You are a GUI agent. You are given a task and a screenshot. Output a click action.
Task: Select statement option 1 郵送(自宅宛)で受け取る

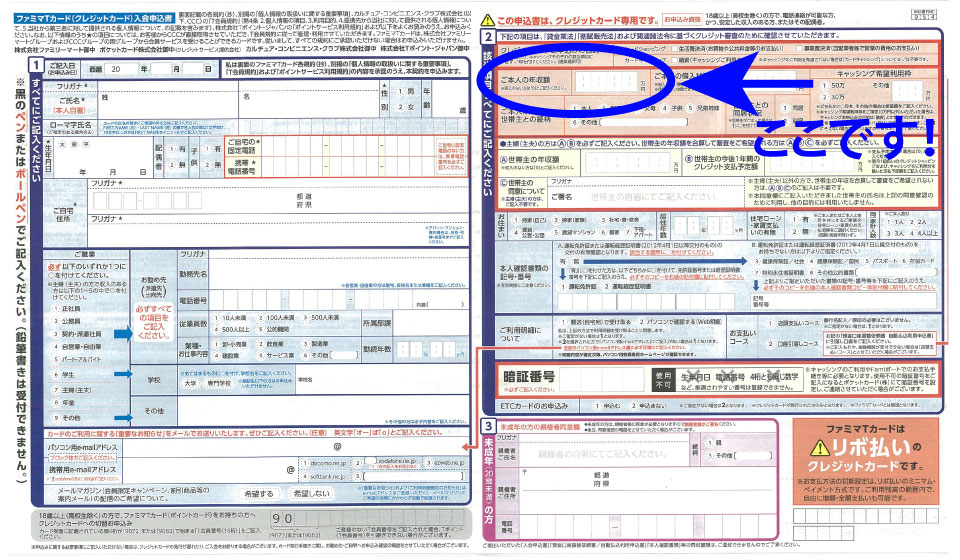[x=598, y=321]
